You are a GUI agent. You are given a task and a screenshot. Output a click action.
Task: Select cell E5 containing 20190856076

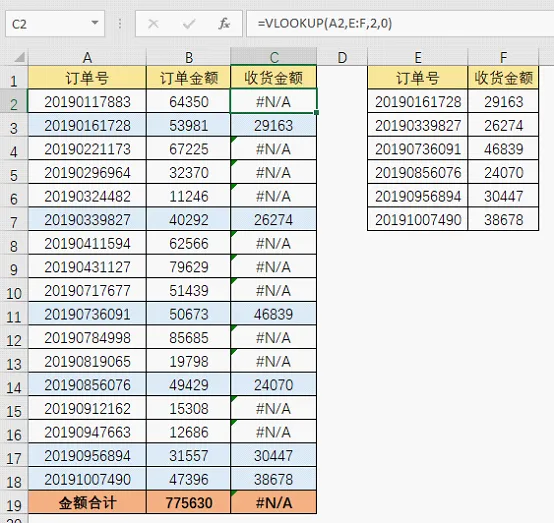418,172
